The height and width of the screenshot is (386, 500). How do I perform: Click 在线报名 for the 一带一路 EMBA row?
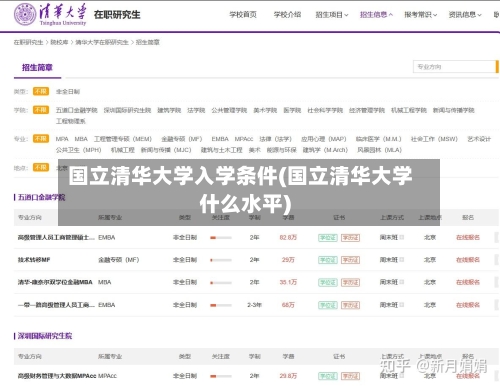pos(468,305)
